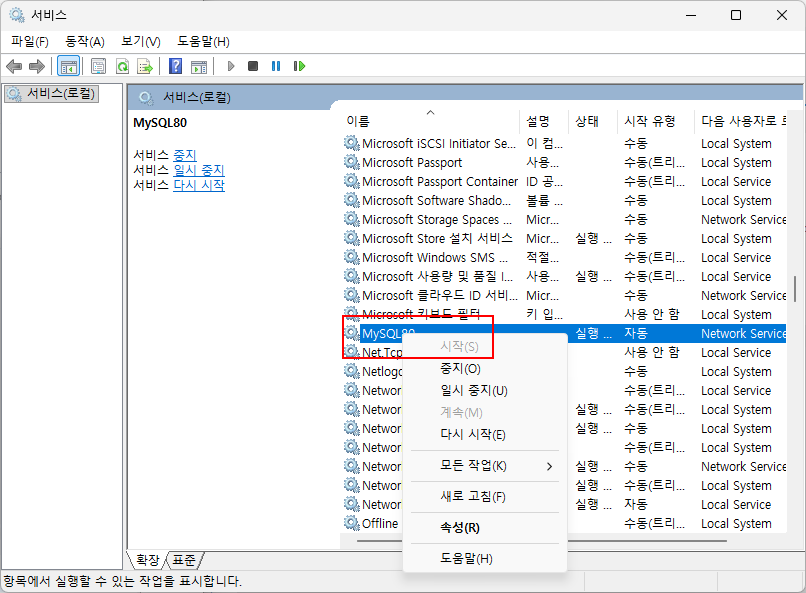Screen dimensions: 806x593
Task: Click the show/hide action pane icon
Action: (199, 66)
